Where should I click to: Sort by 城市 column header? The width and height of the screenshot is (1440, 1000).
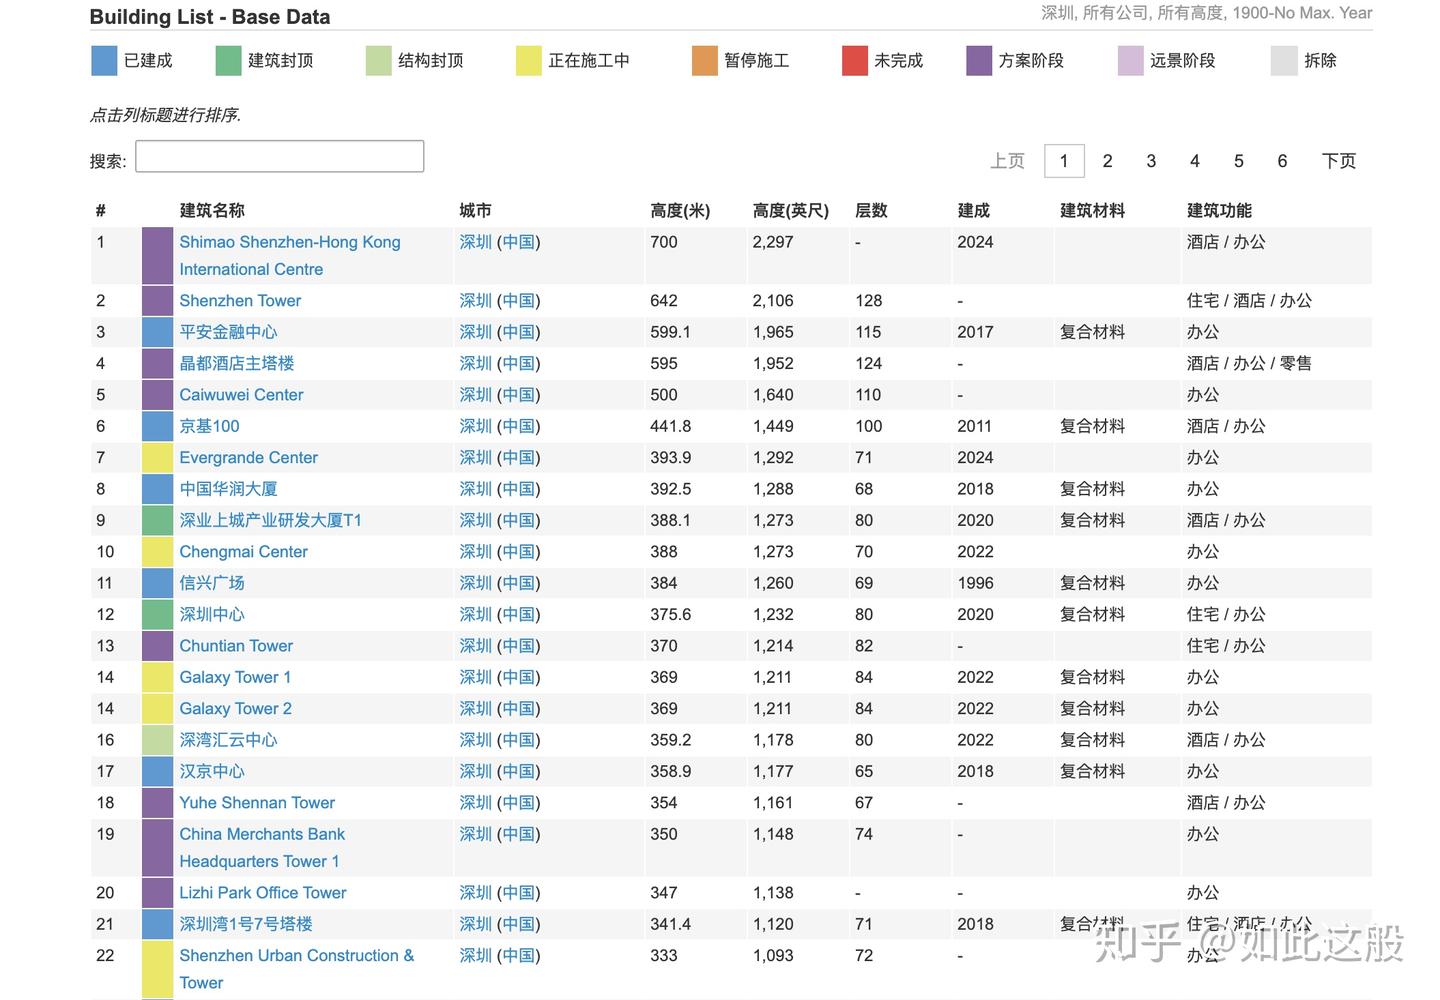click(x=475, y=211)
